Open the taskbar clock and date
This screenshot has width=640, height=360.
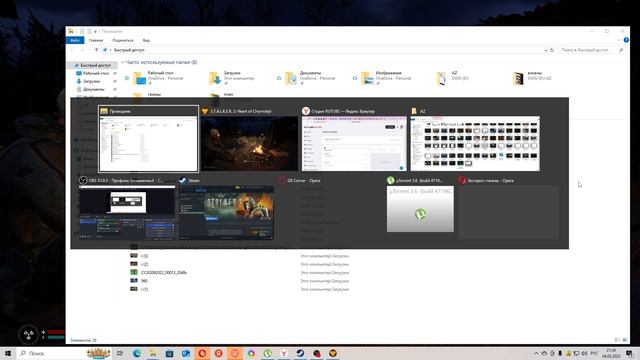pos(611,353)
